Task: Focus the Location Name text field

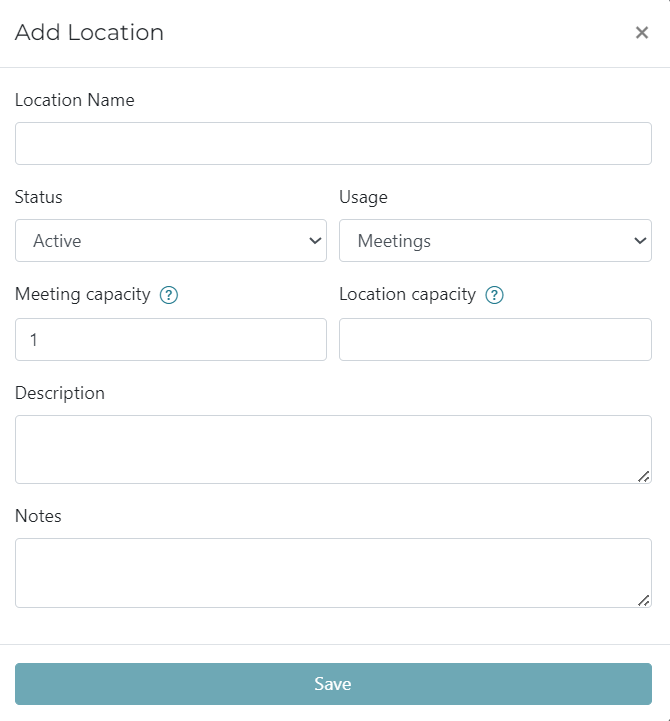Action: pos(333,144)
